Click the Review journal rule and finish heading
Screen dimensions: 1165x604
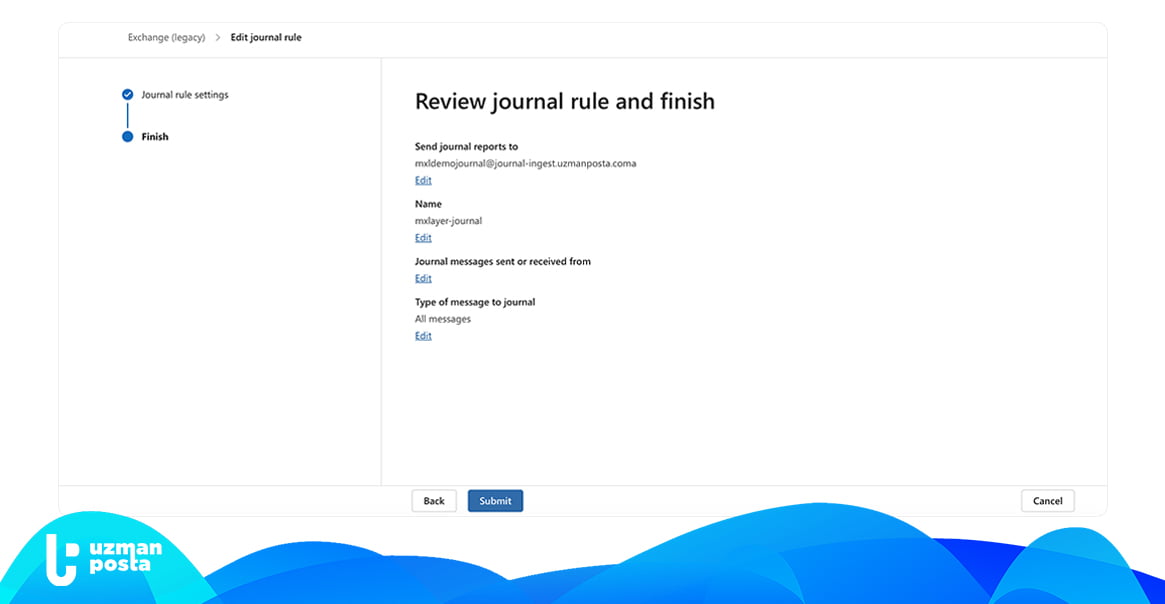(x=564, y=101)
